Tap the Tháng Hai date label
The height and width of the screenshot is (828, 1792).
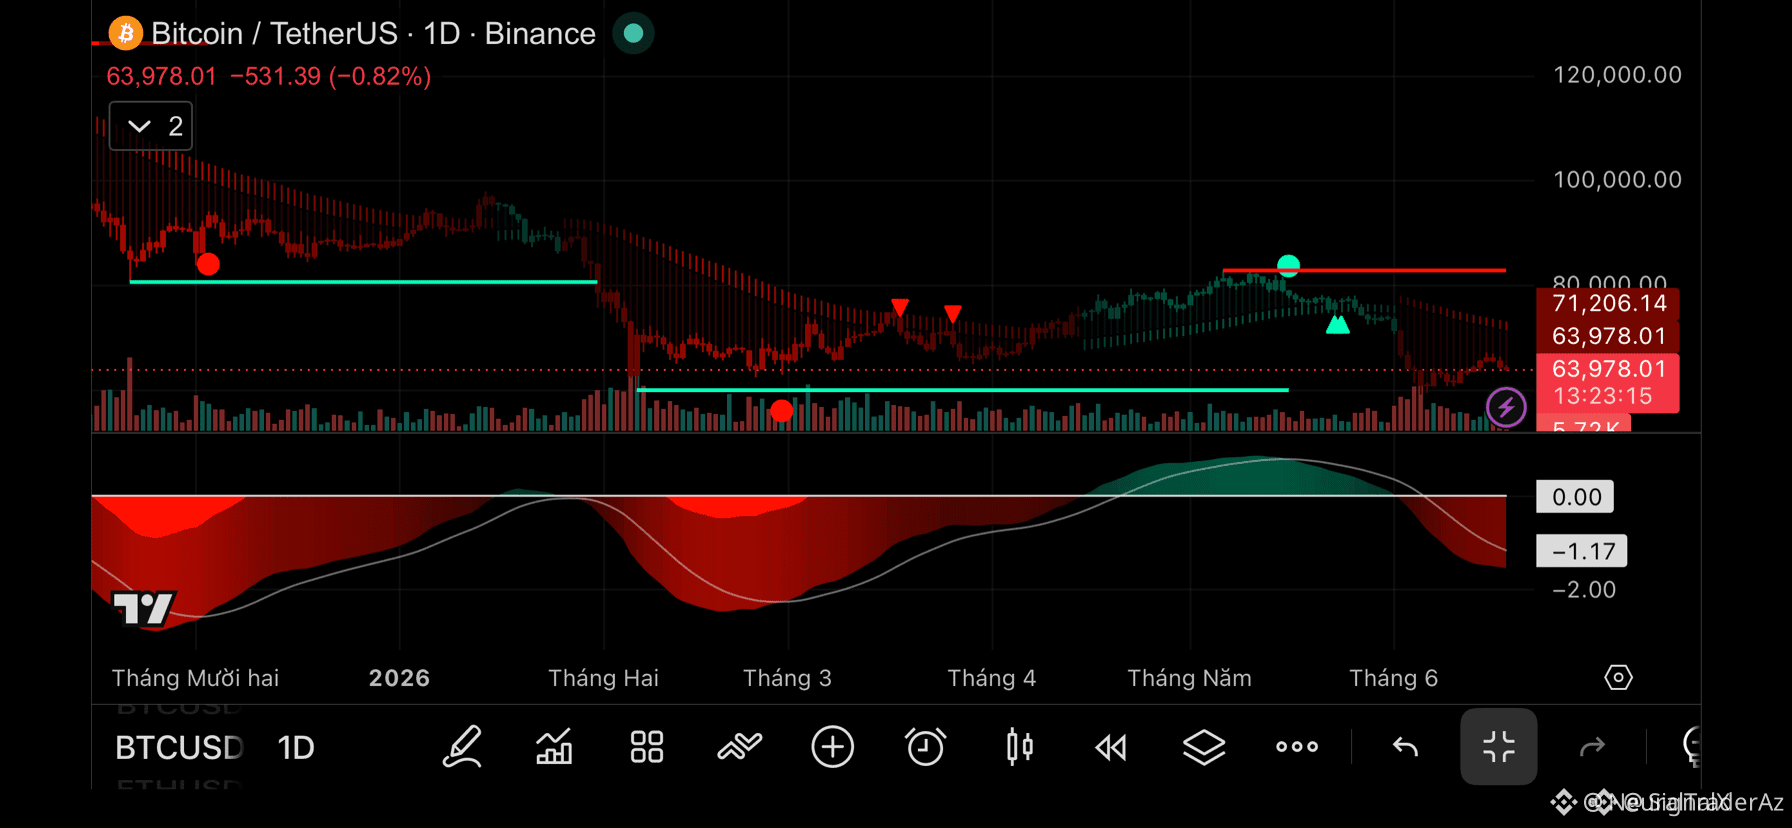pos(603,678)
